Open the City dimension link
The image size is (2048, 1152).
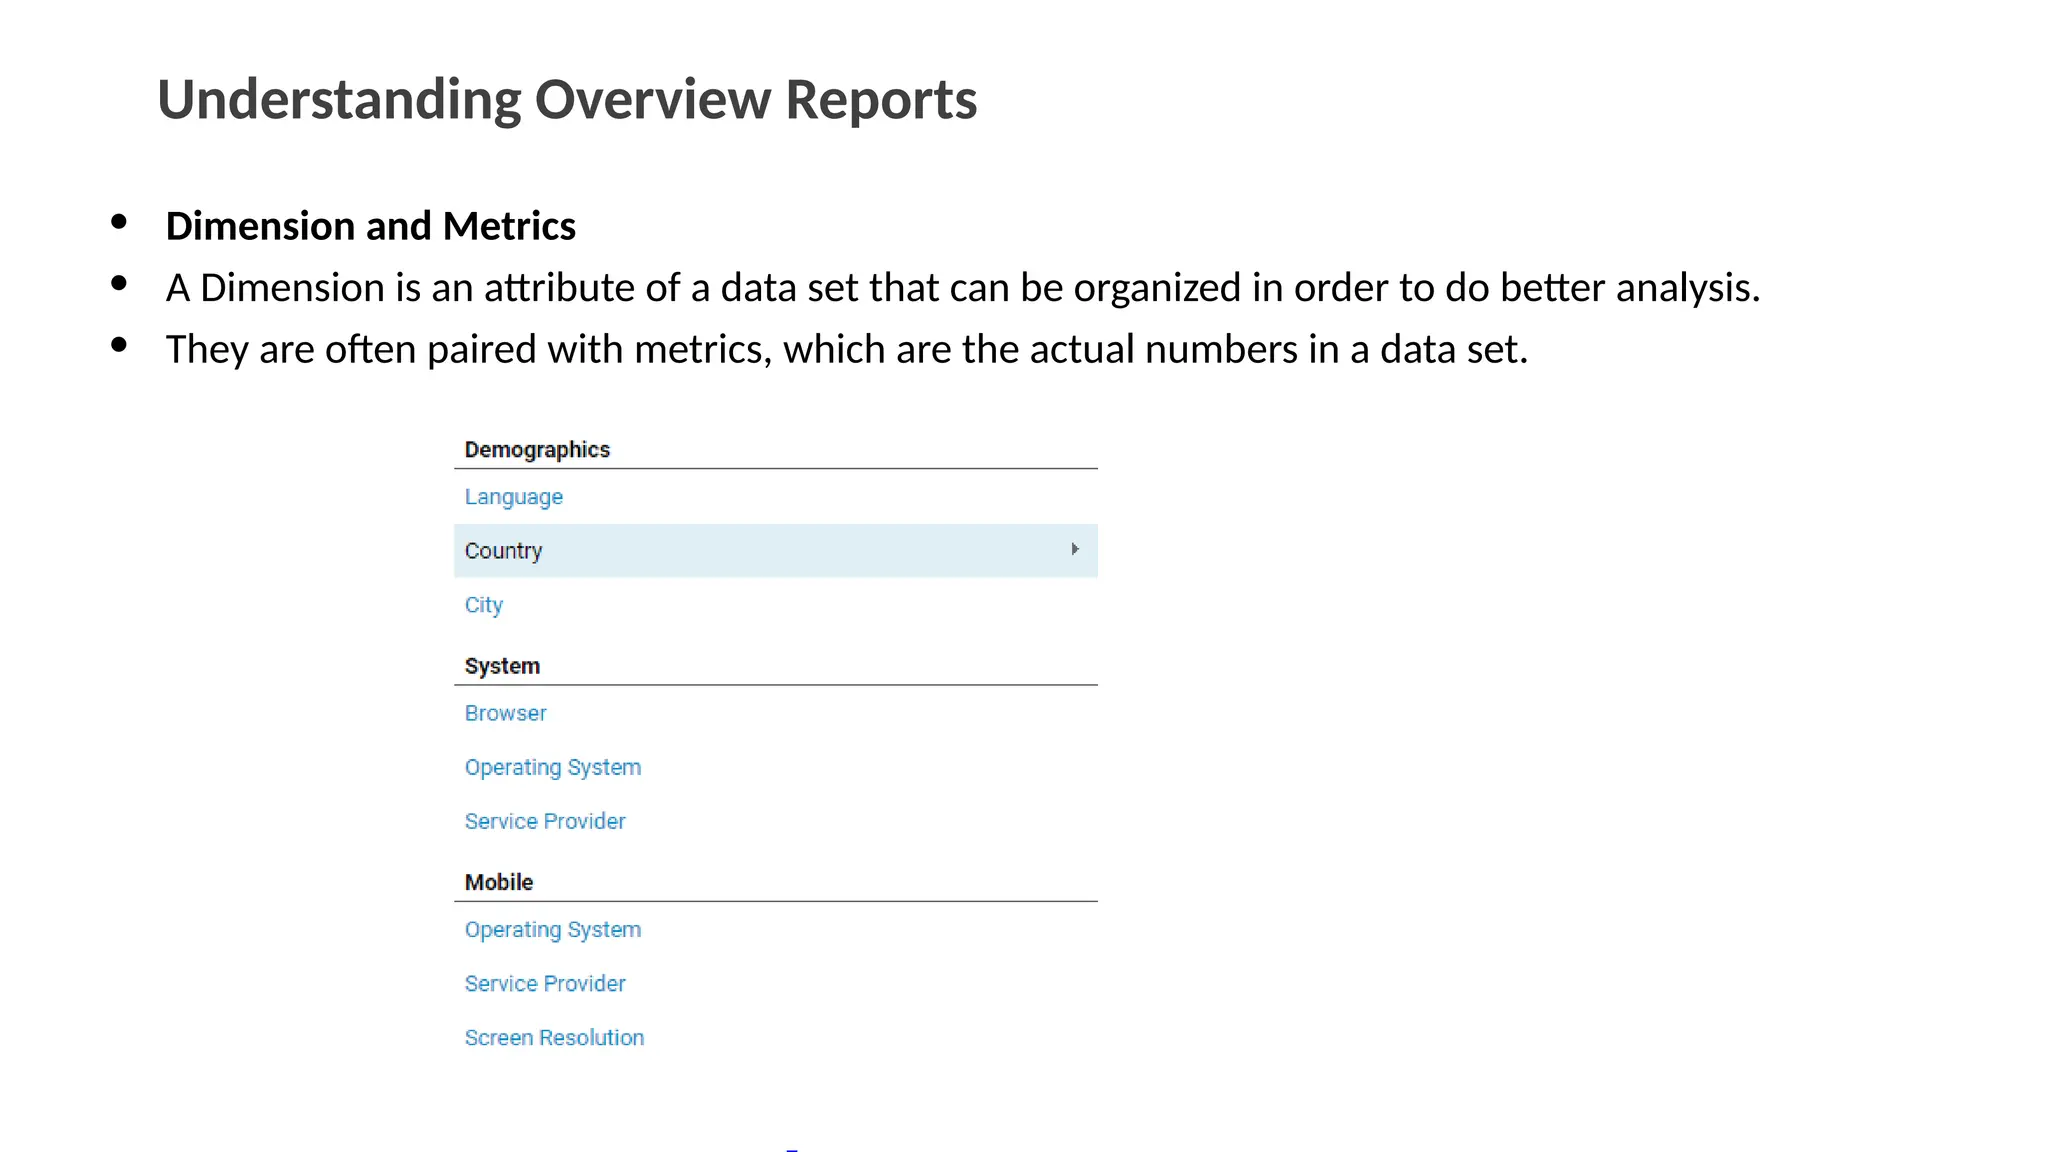point(484,605)
